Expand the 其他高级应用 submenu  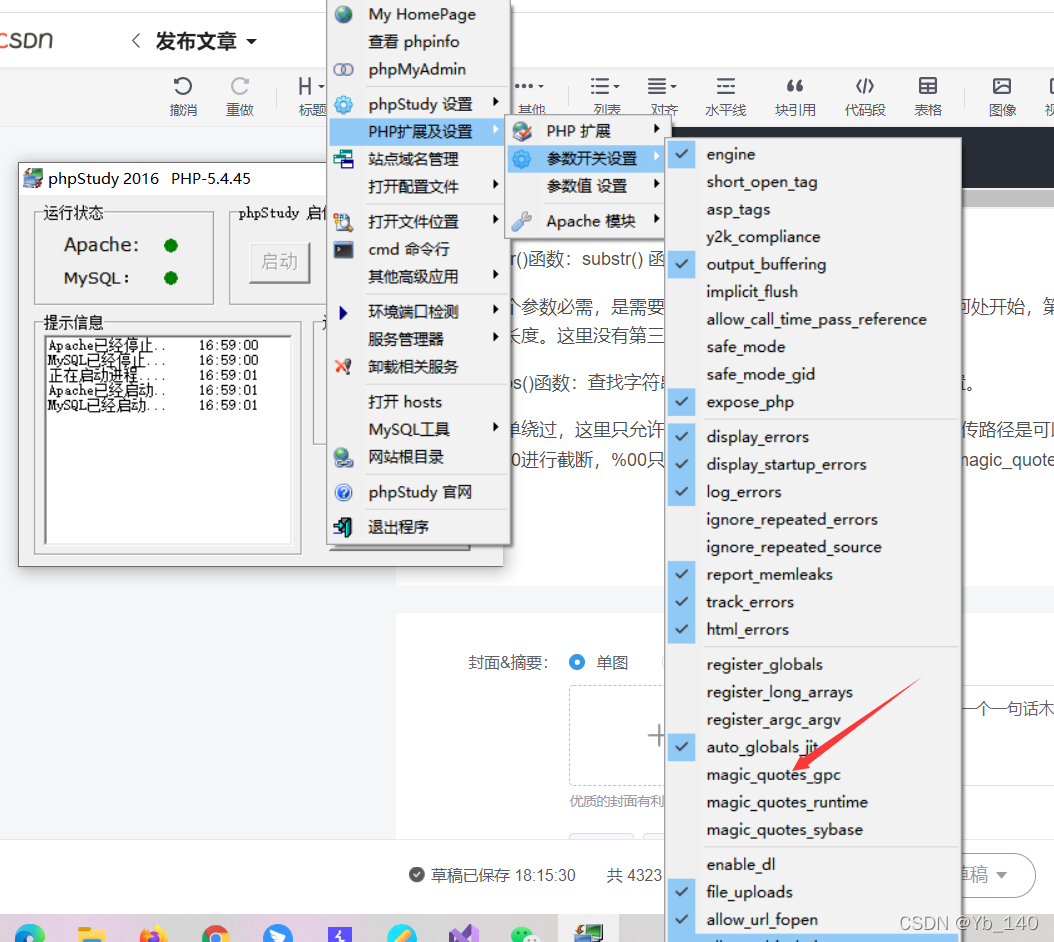[418, 276]
